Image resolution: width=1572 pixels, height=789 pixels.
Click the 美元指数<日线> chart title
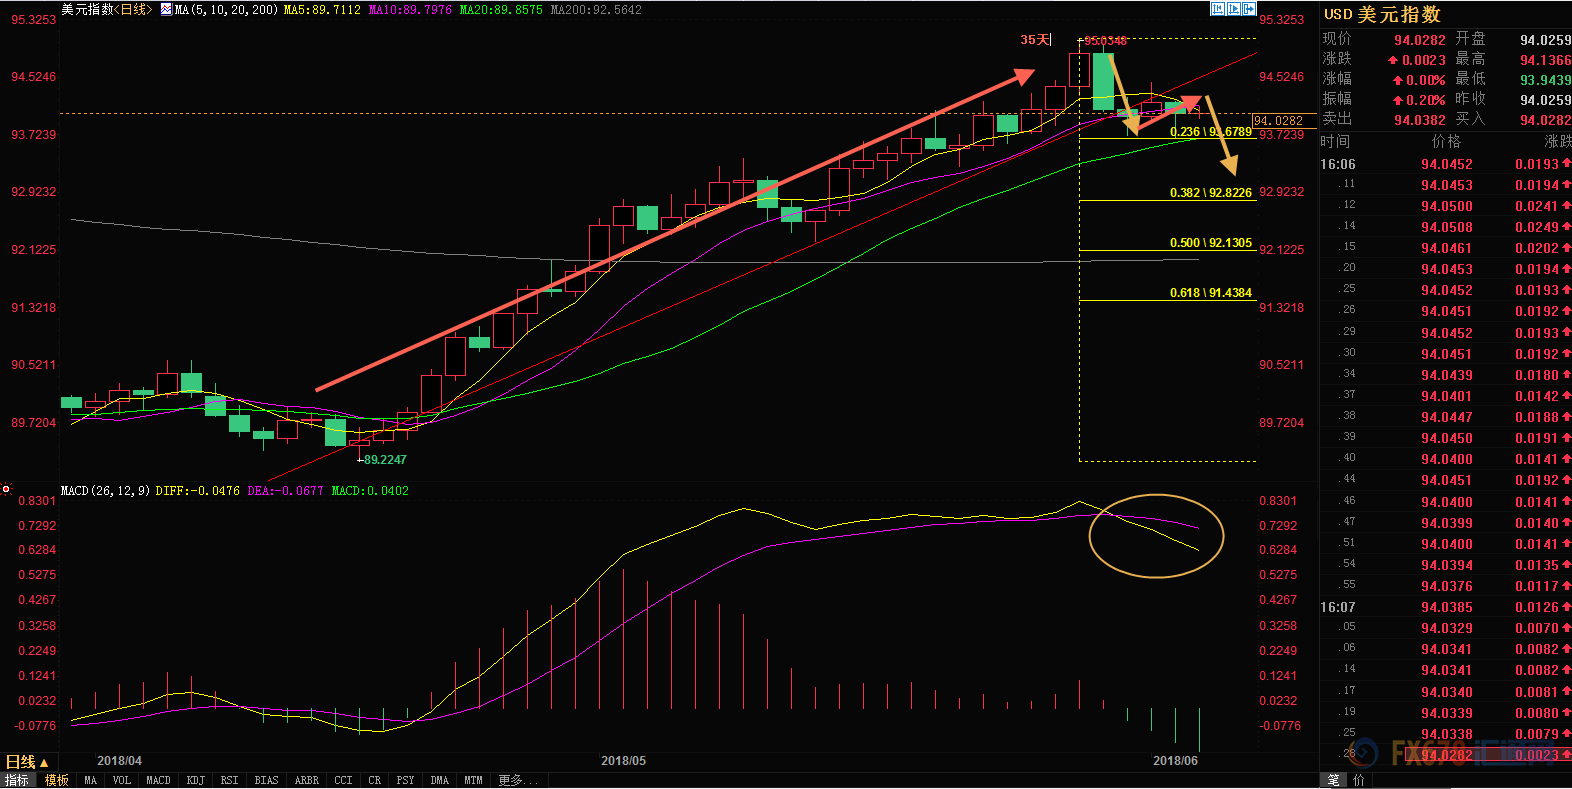107,9
